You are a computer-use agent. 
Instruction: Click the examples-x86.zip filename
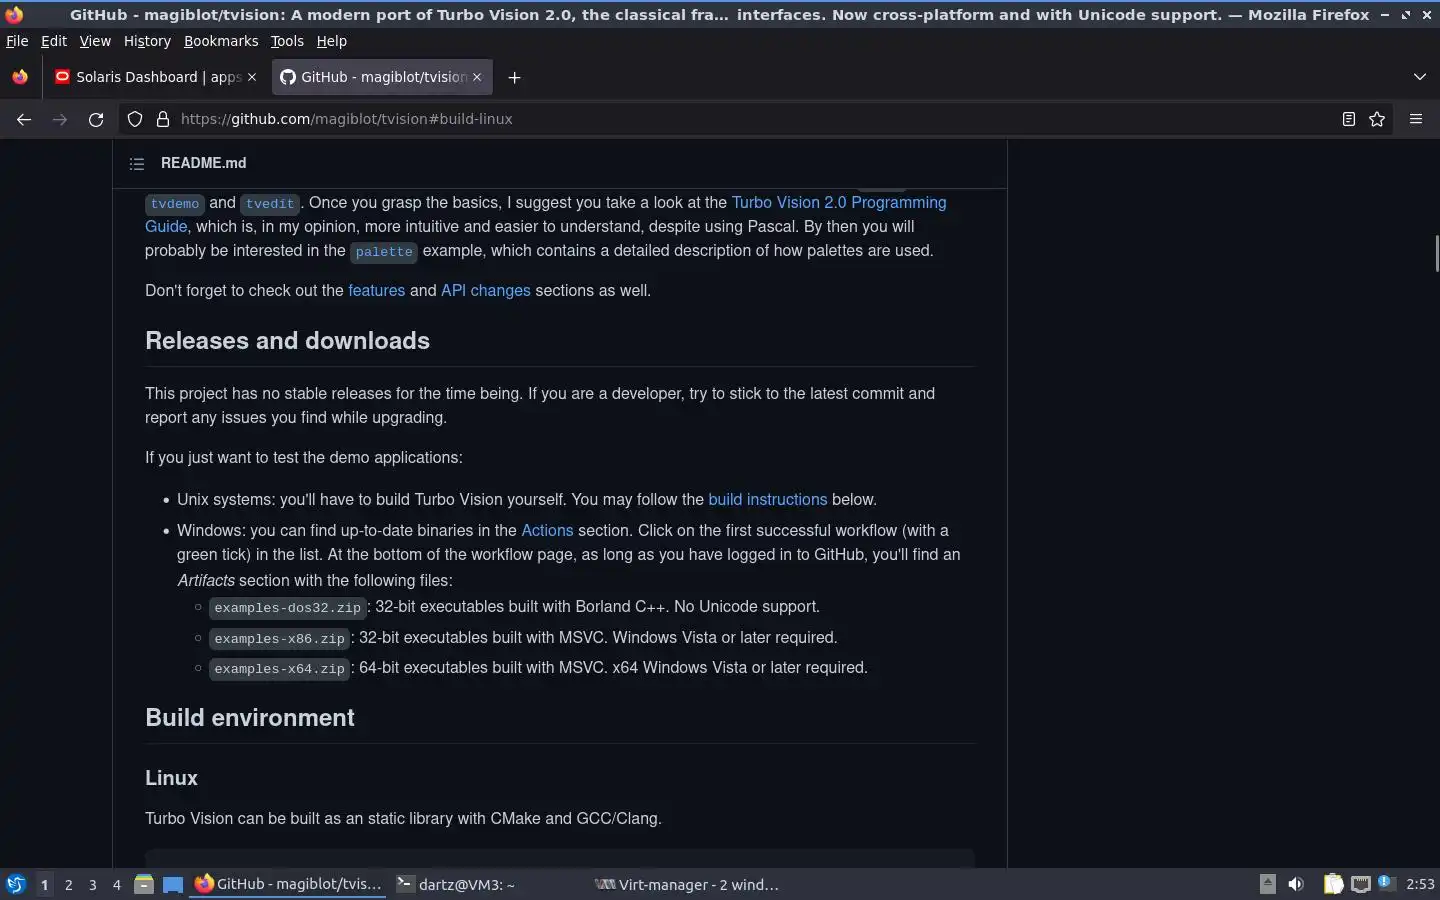279,639
